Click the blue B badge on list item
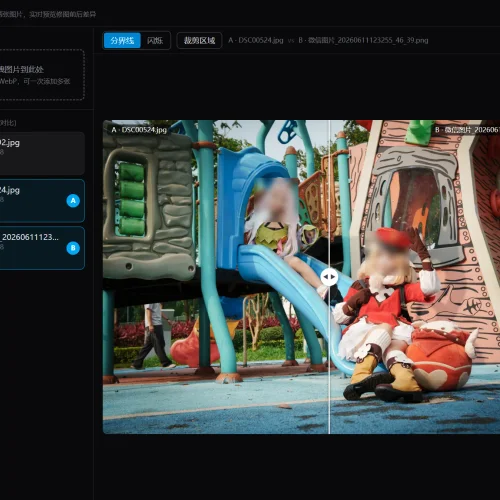Image resolution: width=500 pixels, height=500 pixels. point(73,248)
